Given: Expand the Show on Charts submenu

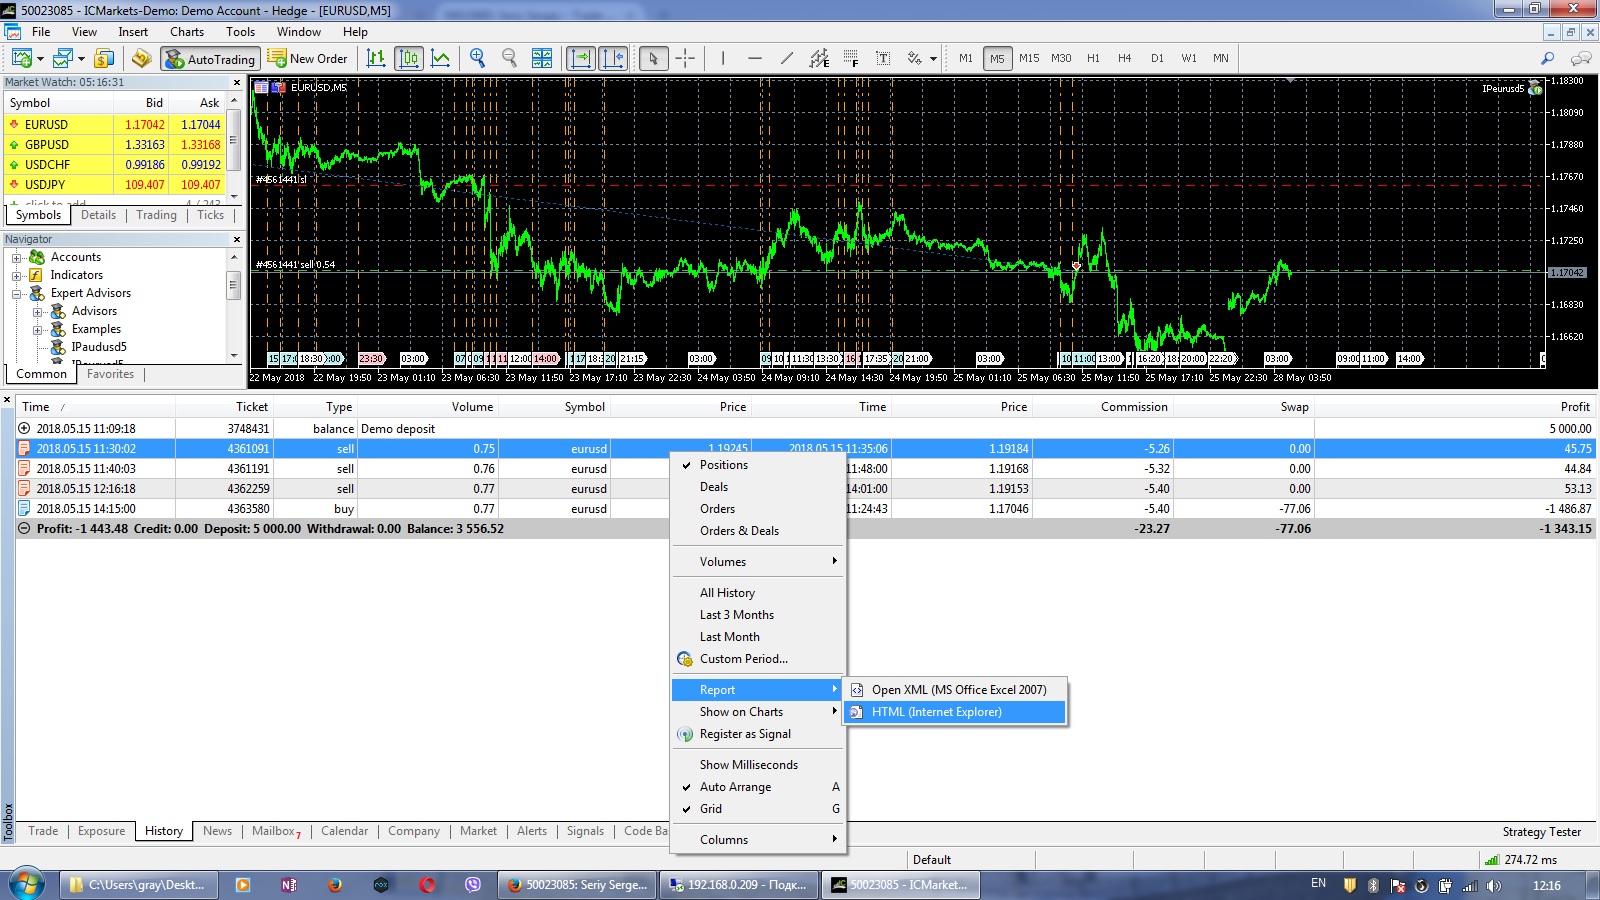Looking at the screenshot, I should pyautogui.click(x=758, y=712).
